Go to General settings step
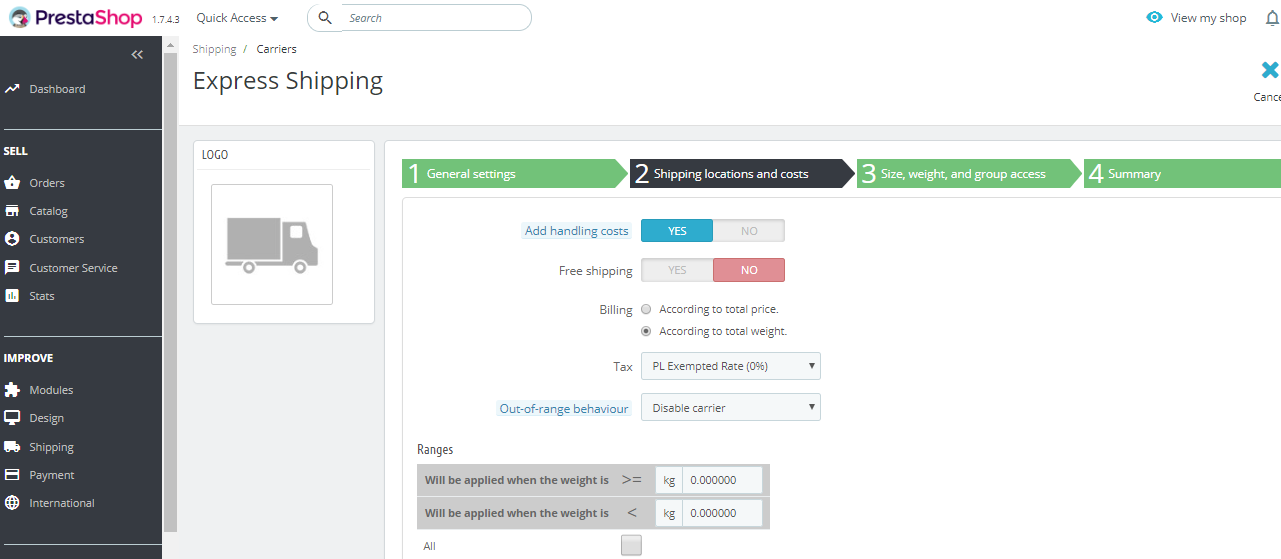1281x559 pixels. pyautogui.click(x=514, y=174)
